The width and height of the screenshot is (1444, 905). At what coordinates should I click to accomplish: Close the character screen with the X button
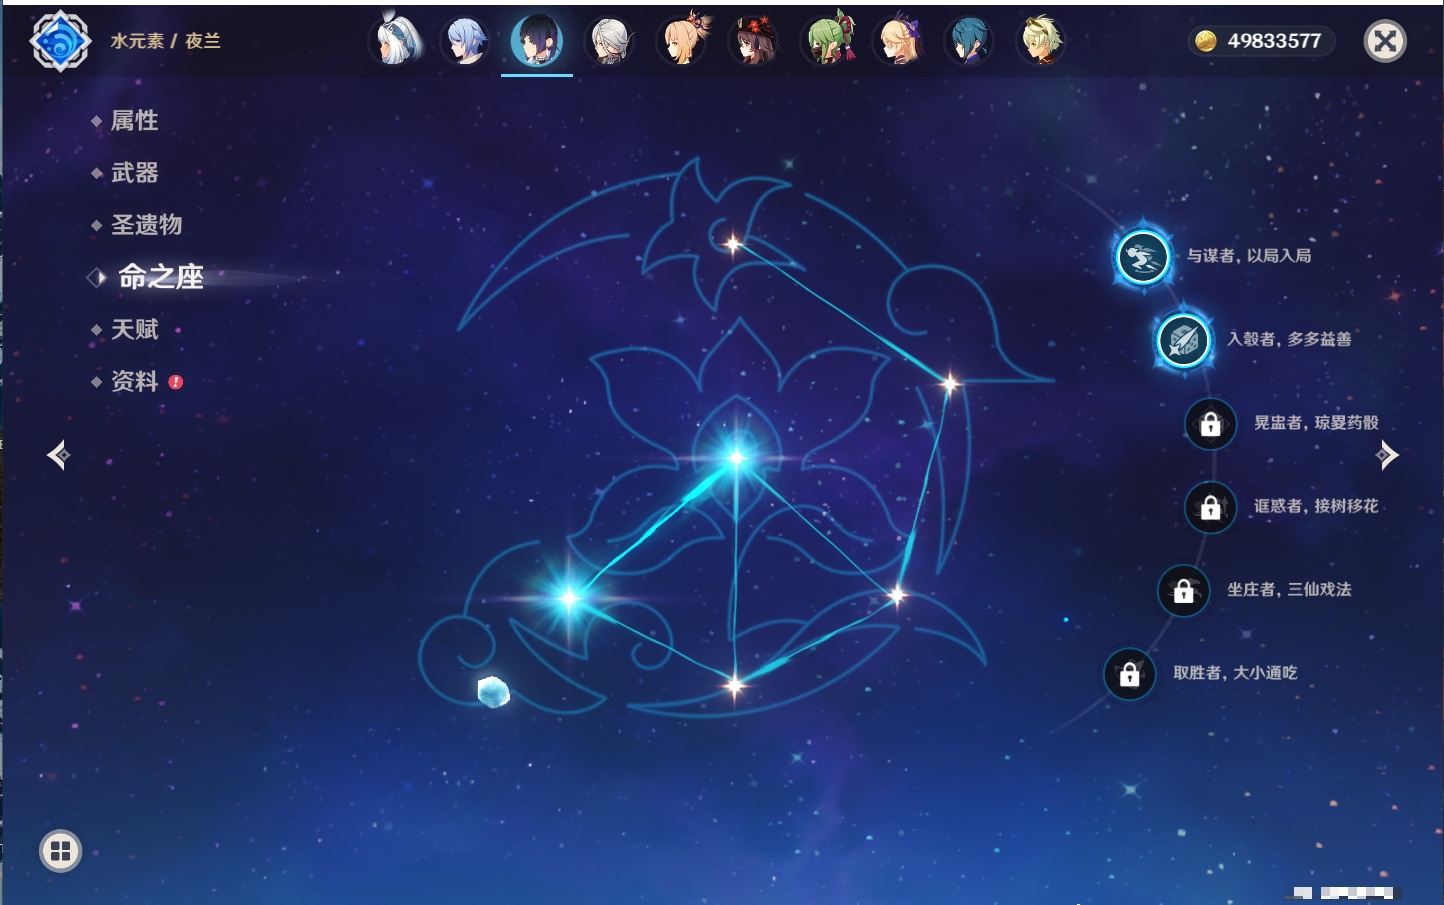pyautogui.click(x=1385, y=41)
